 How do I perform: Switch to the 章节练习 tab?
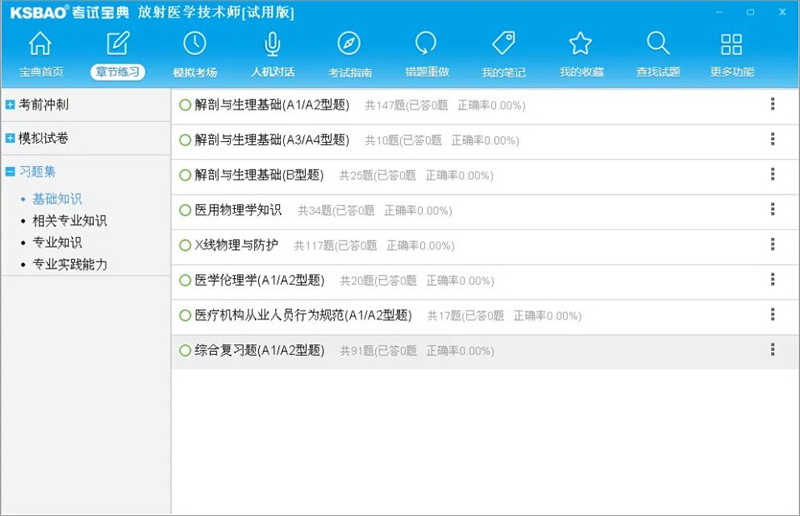click(117, 72)
